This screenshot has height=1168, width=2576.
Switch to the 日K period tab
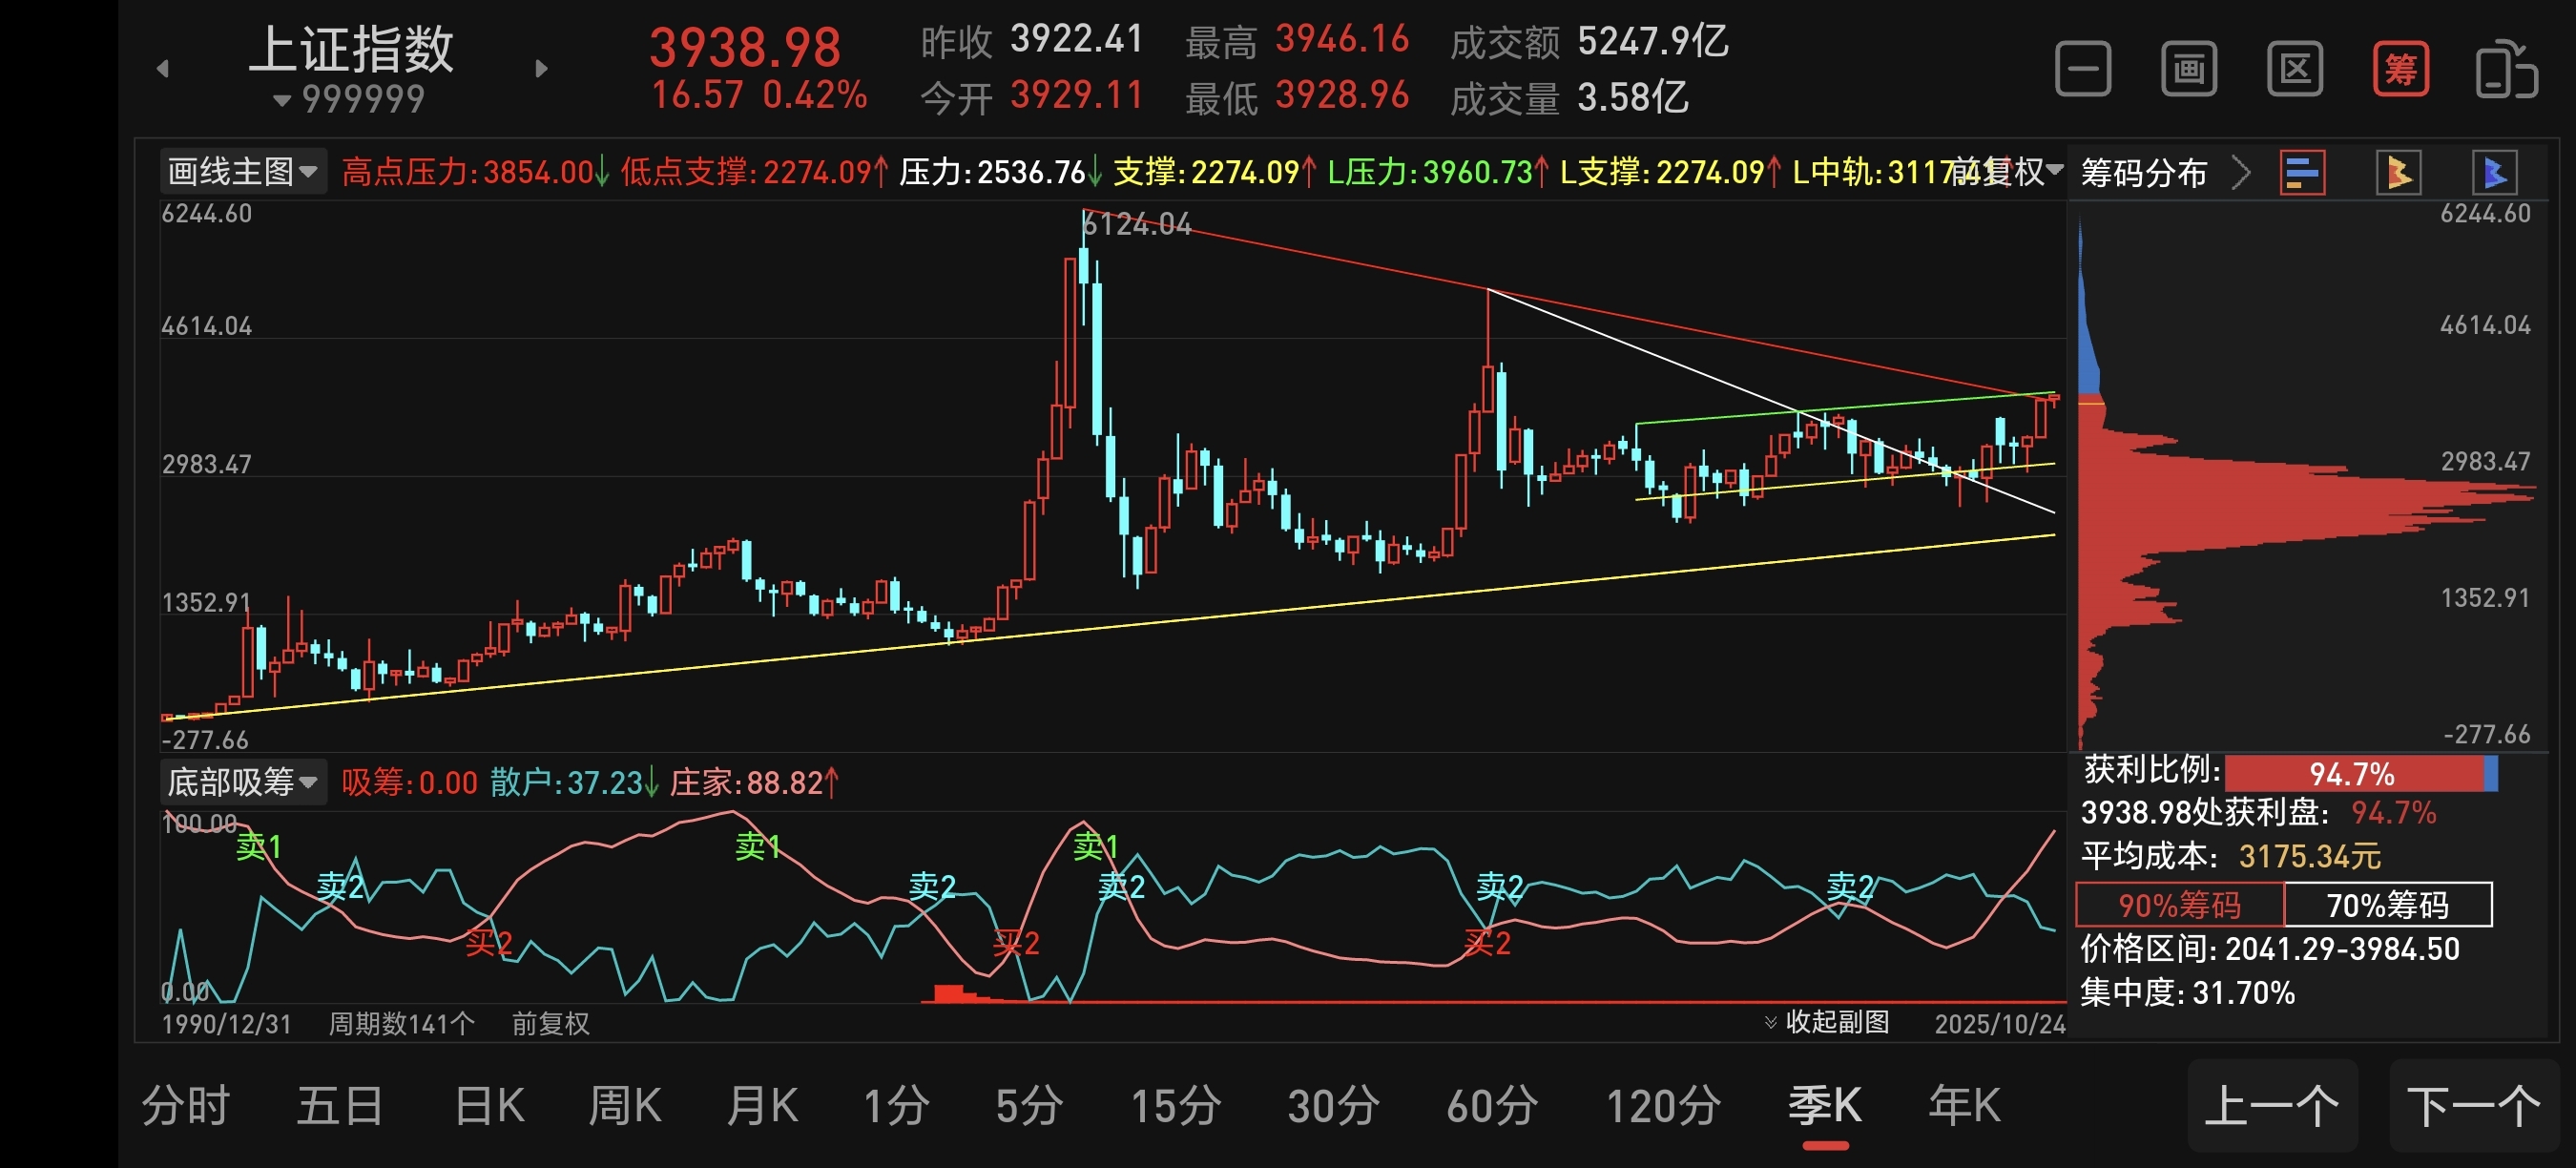[489, 1106]
